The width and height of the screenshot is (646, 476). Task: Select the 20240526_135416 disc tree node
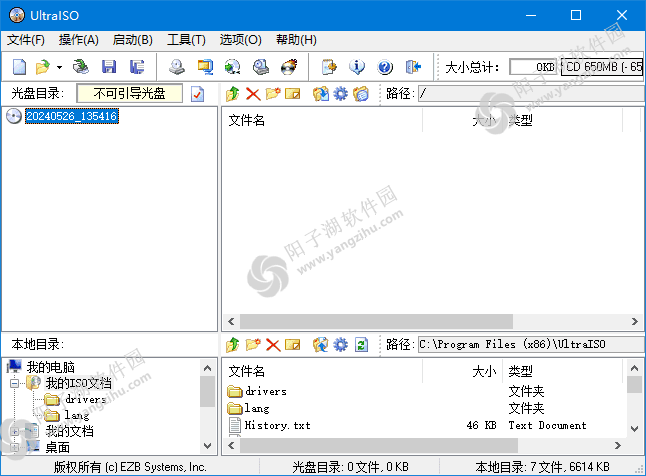pos(72,116)
